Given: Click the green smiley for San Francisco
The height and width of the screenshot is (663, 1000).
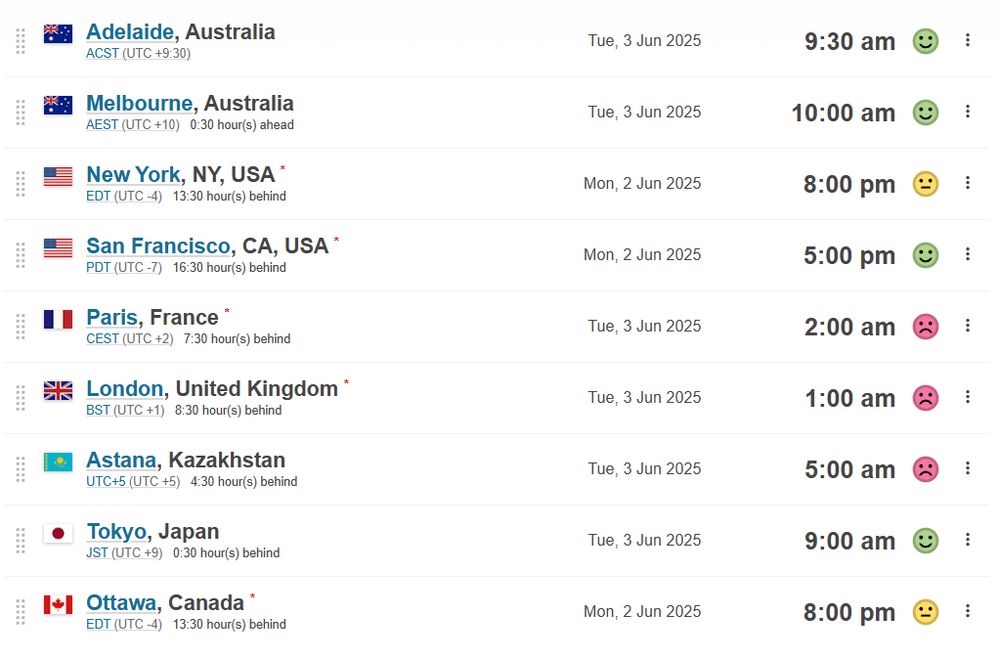Looking at the screenshot, I should pos(925,256).
